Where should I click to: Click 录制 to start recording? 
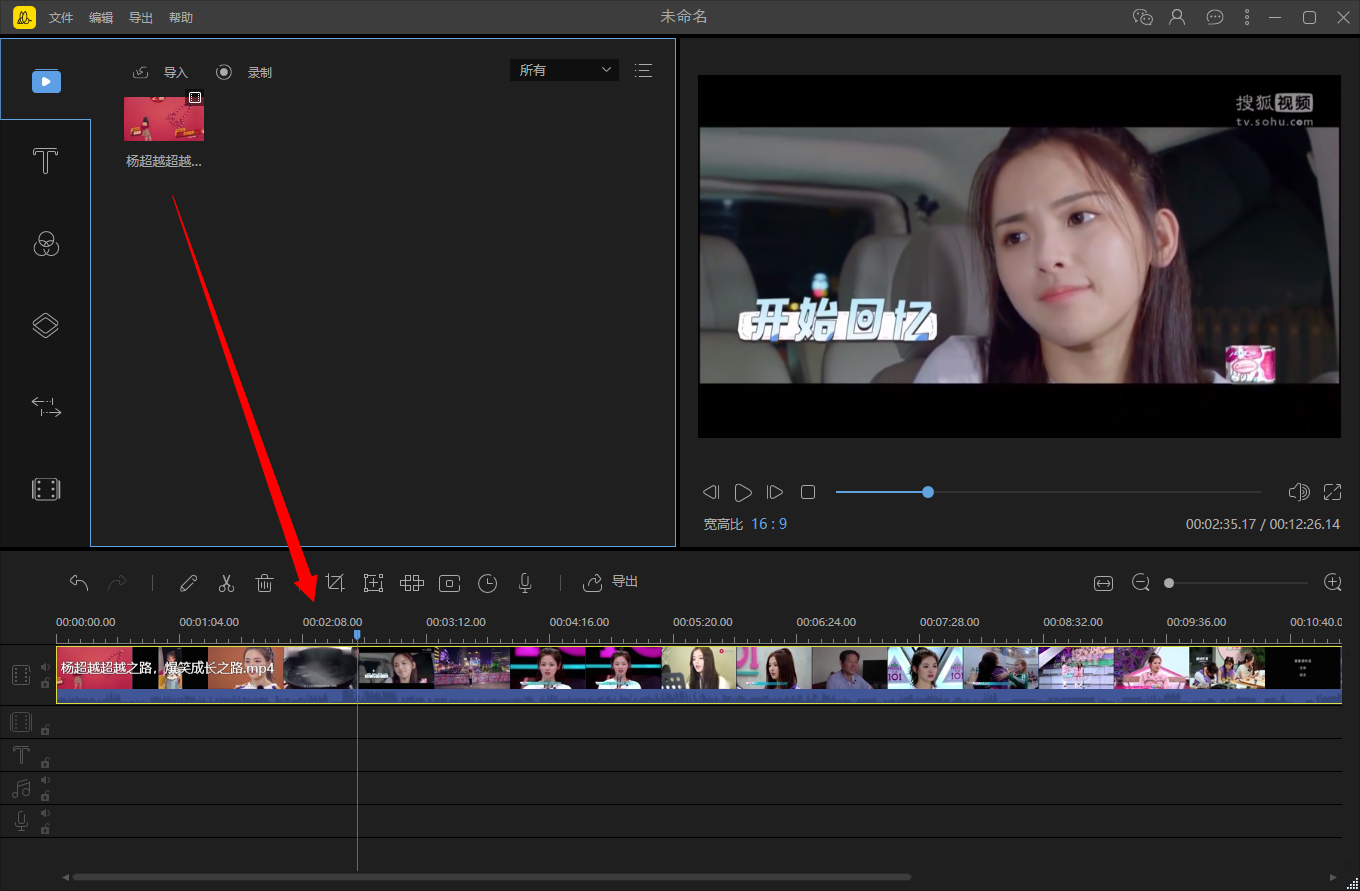244,72
